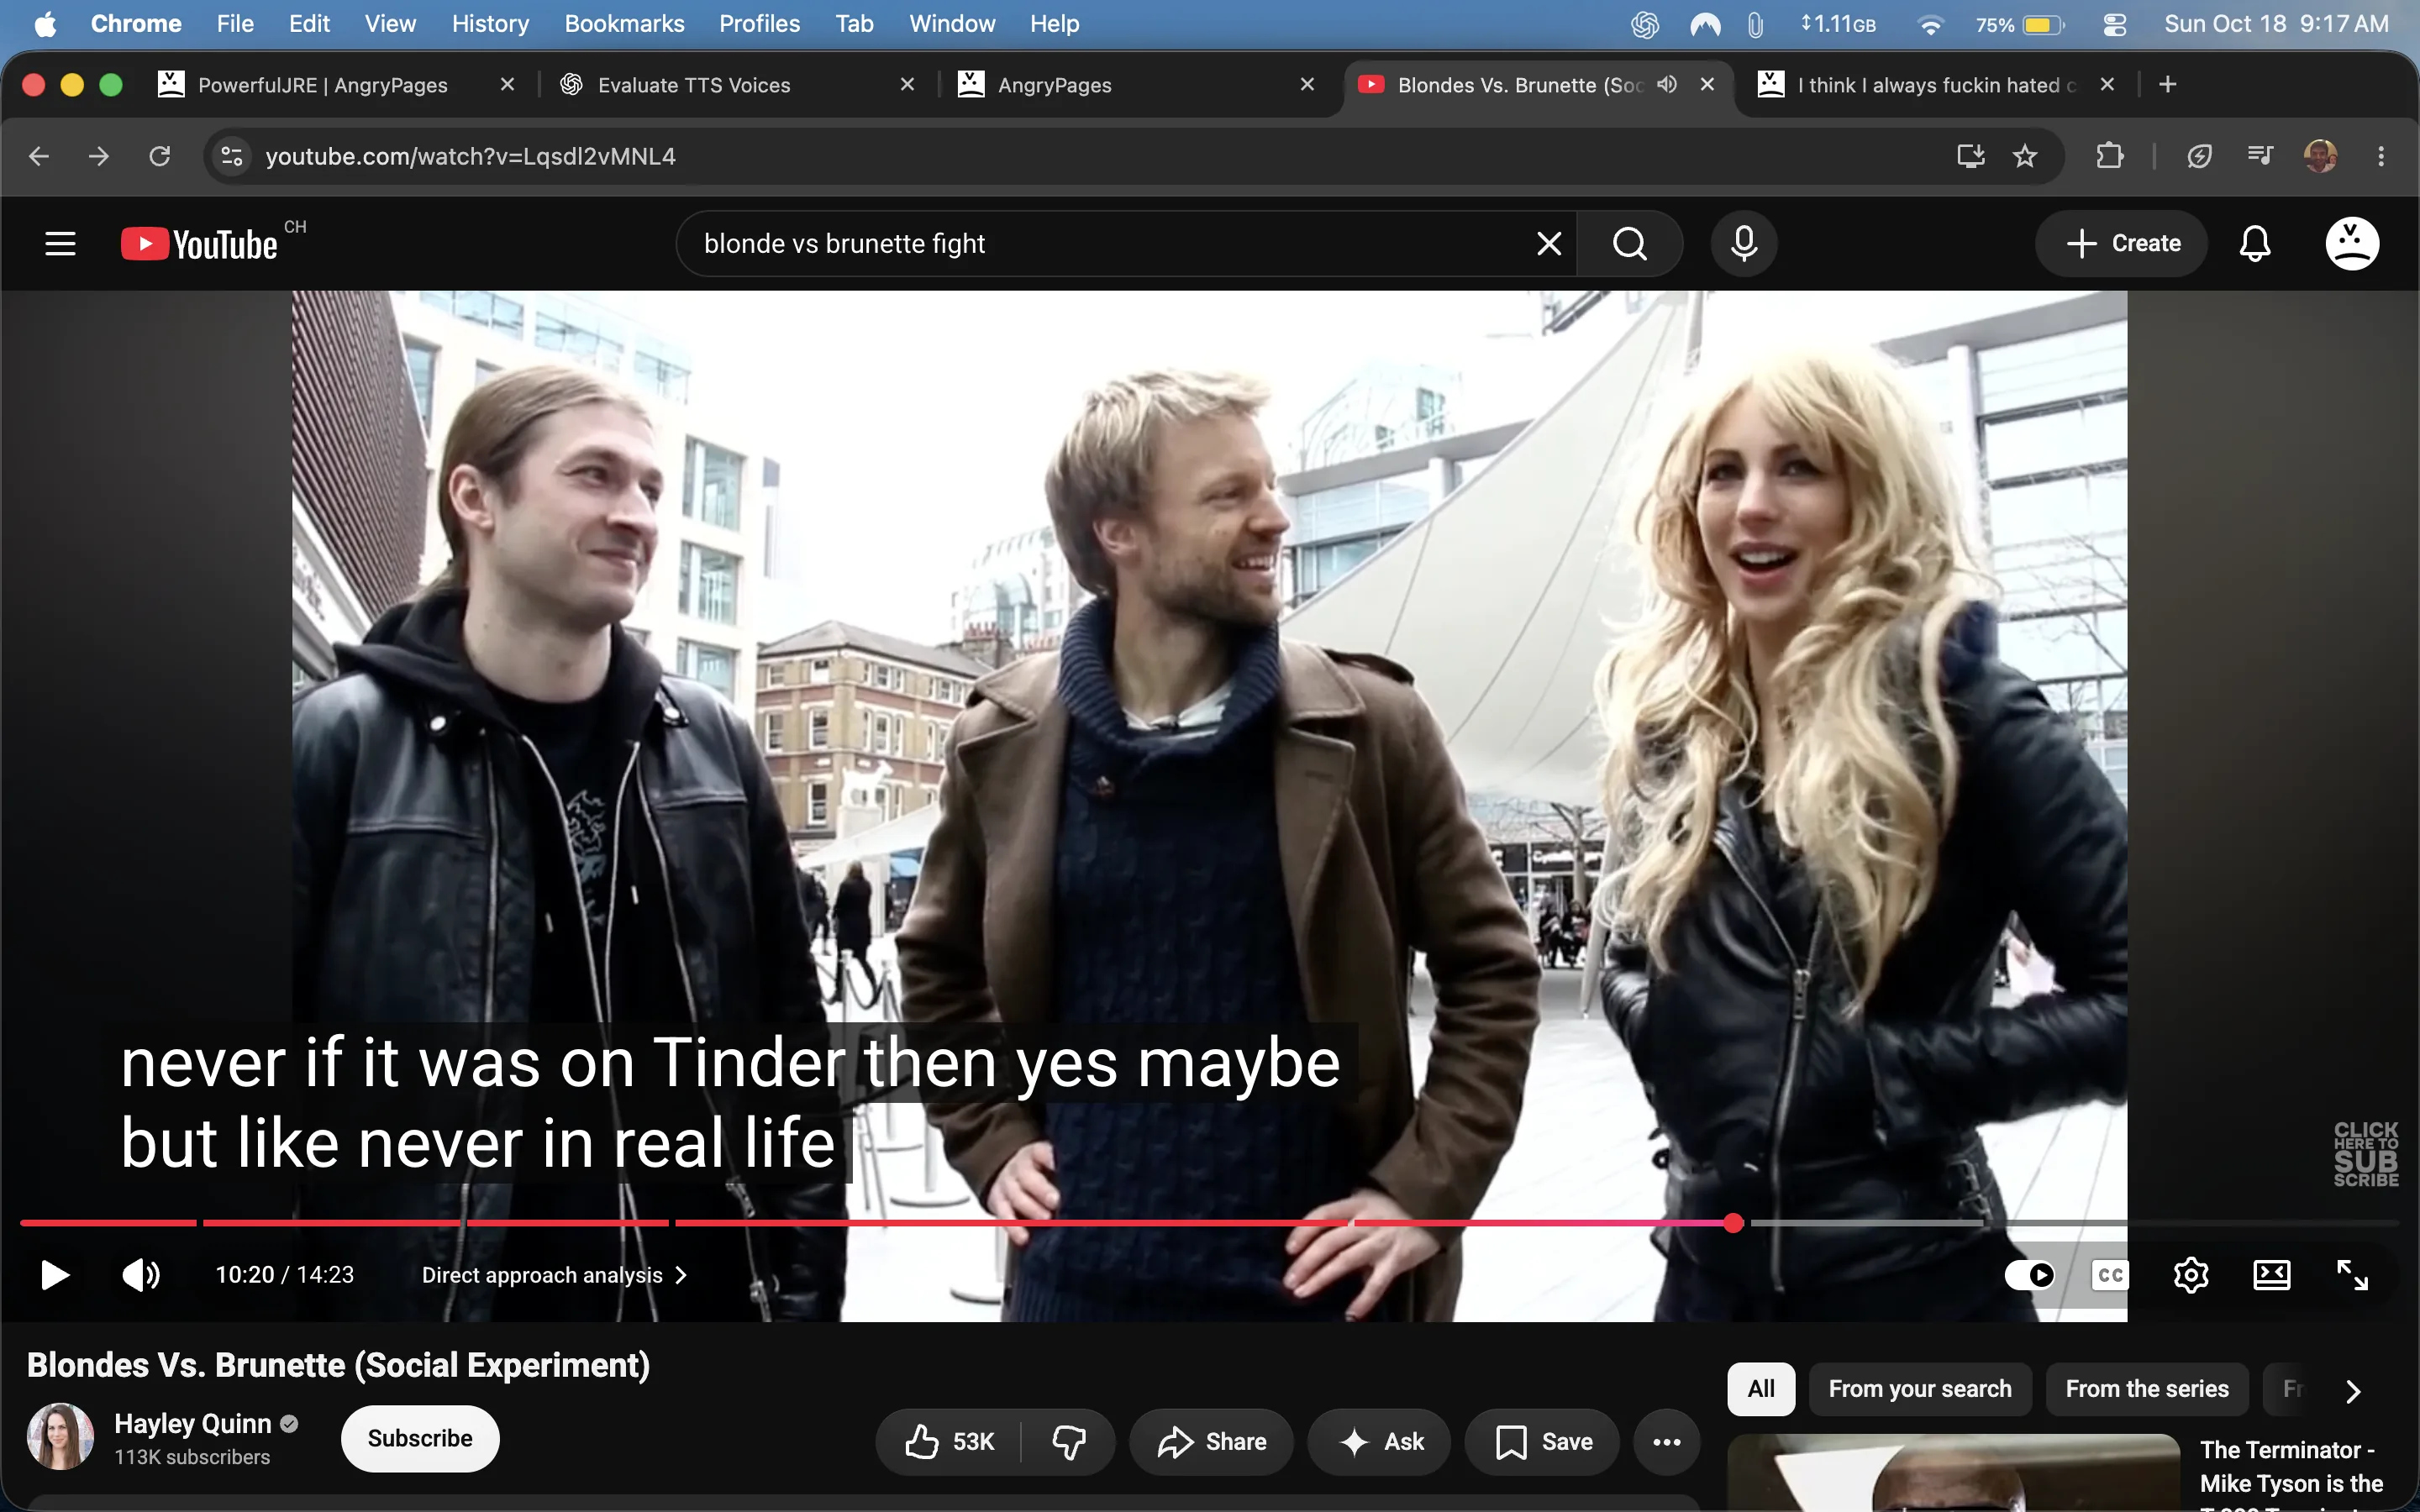Screen dimensions: 2420x1512
Task: Open the YouTube hamburger guide menu
Action: [60, 243]
